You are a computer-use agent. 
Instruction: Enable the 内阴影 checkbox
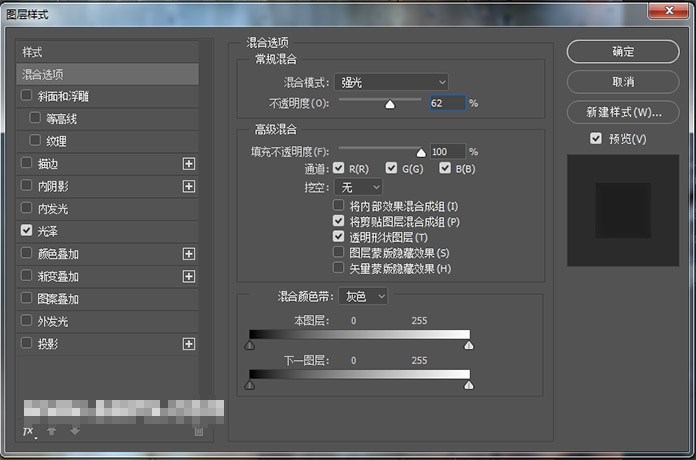(27, 185)
